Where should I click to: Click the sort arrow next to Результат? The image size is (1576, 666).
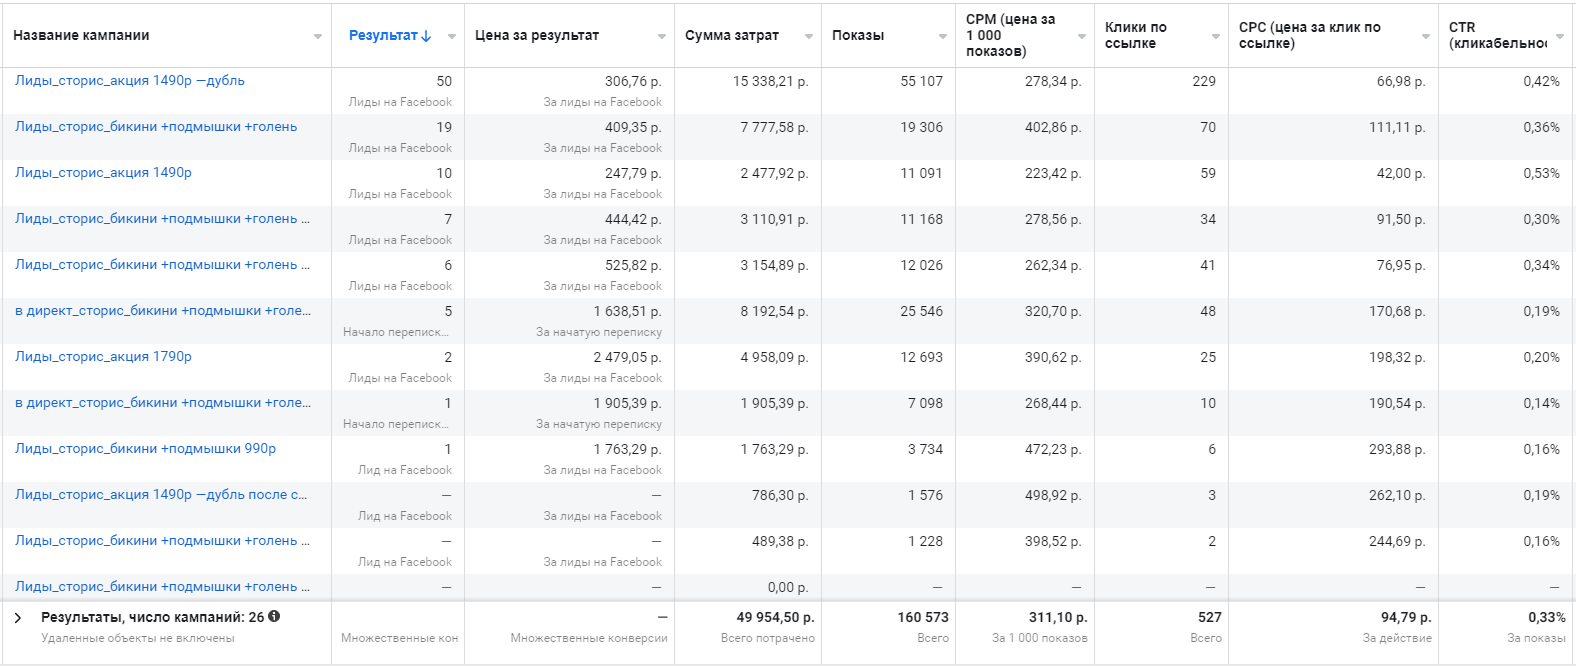coord(427,36)
